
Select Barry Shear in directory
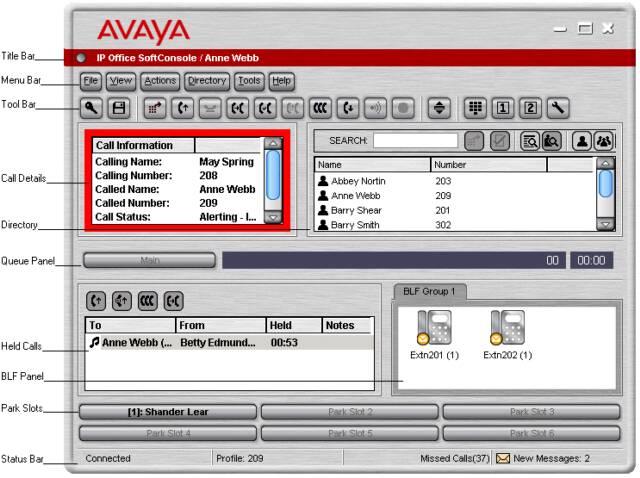click(x=454, y=210)
